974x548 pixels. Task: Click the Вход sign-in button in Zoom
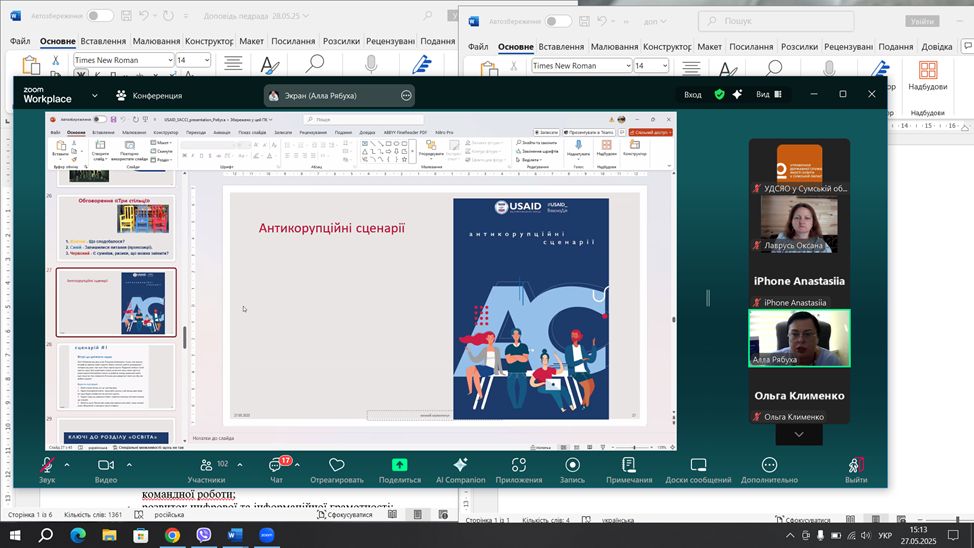[x=692, y=94]
